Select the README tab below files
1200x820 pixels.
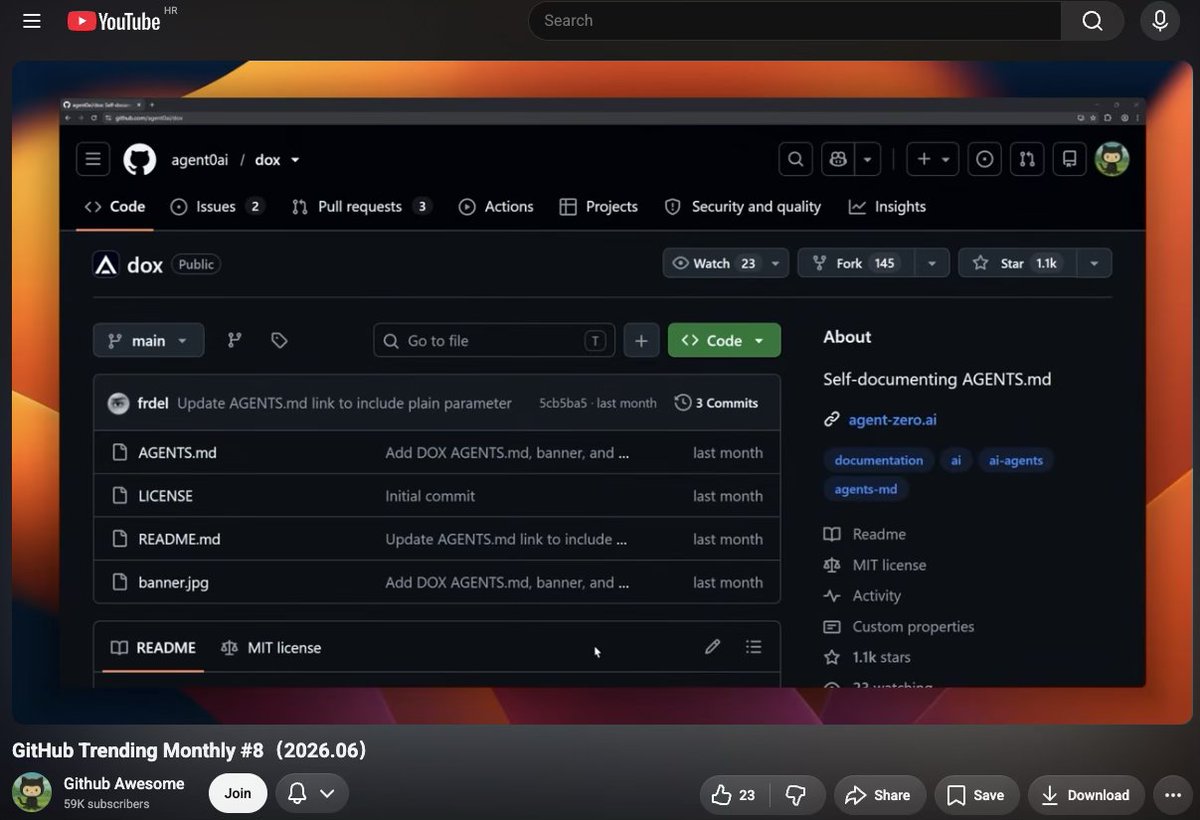tap(153, 648)
